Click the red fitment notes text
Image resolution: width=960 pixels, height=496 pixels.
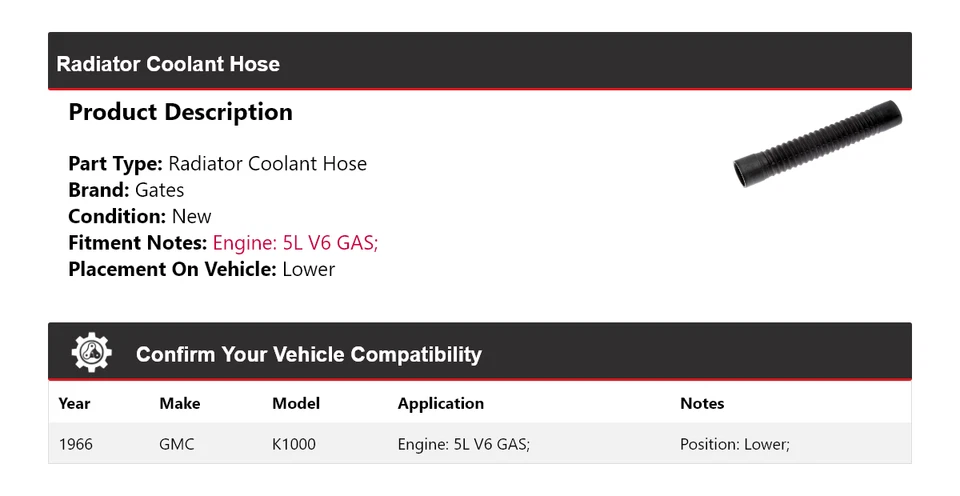pos(295,242)
